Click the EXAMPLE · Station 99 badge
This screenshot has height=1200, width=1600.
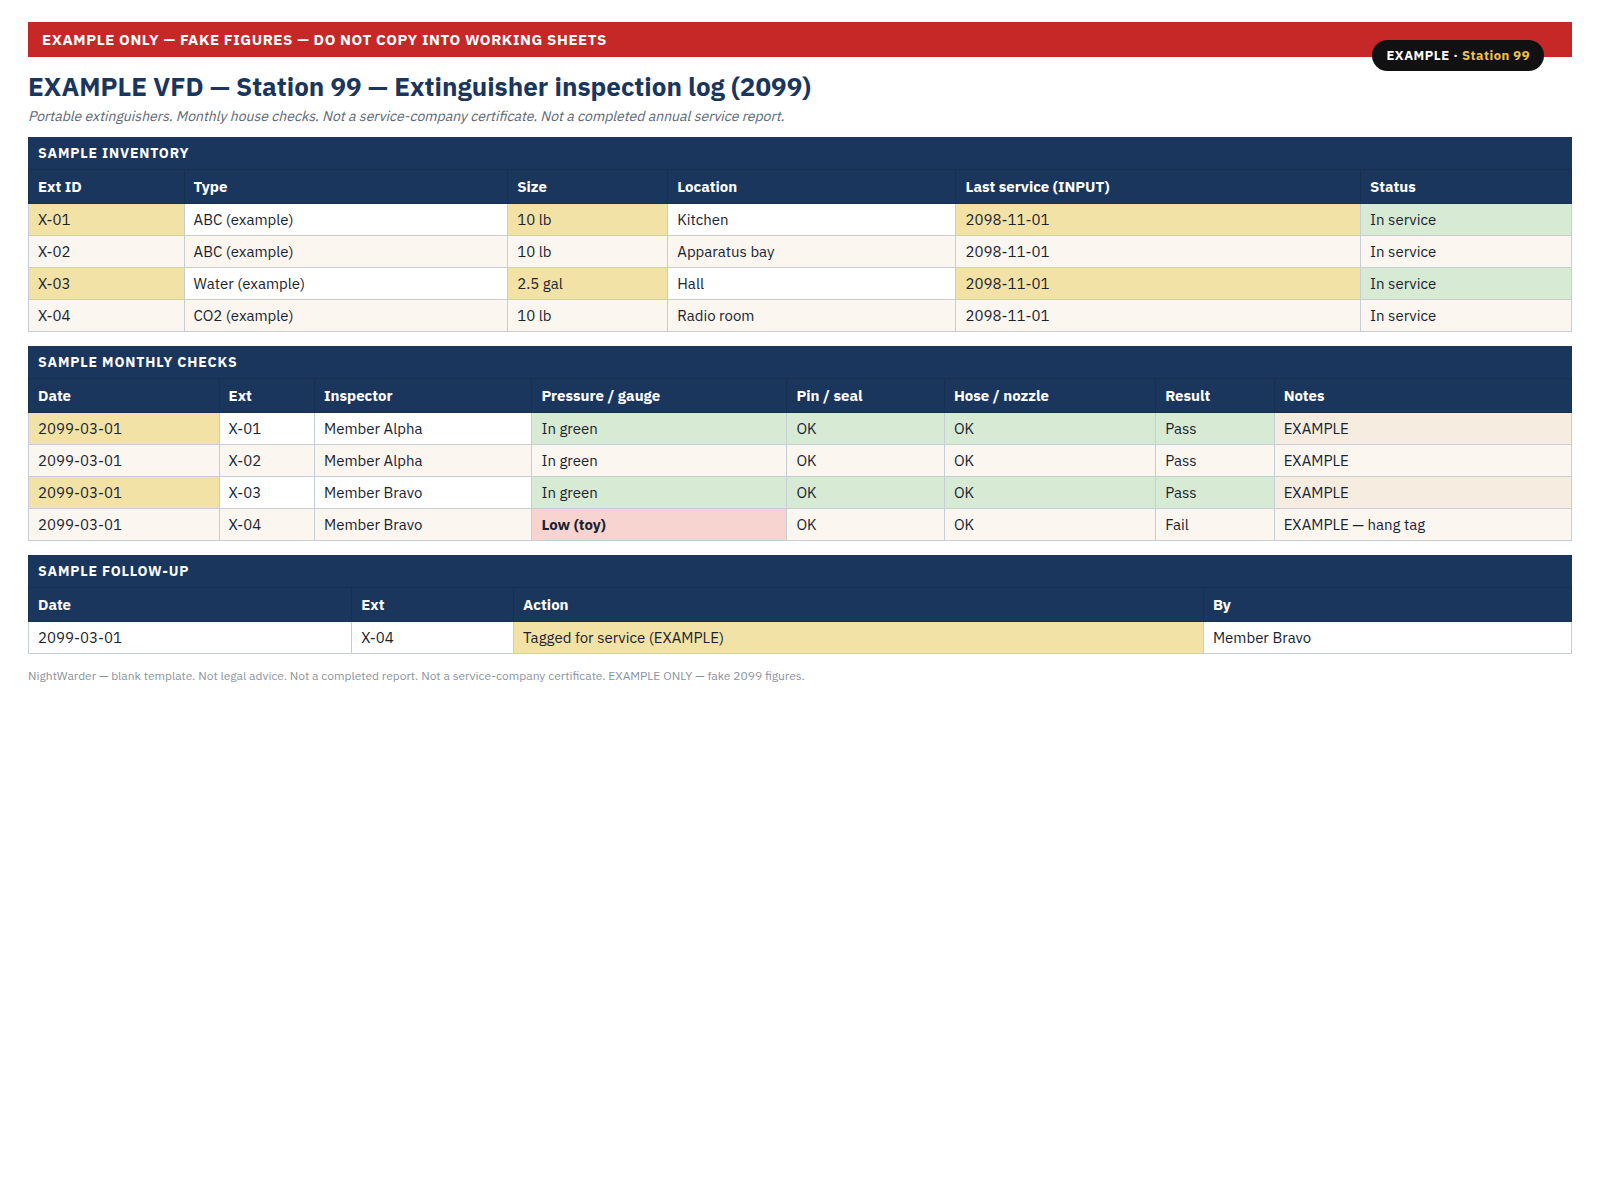(1457, 56)
